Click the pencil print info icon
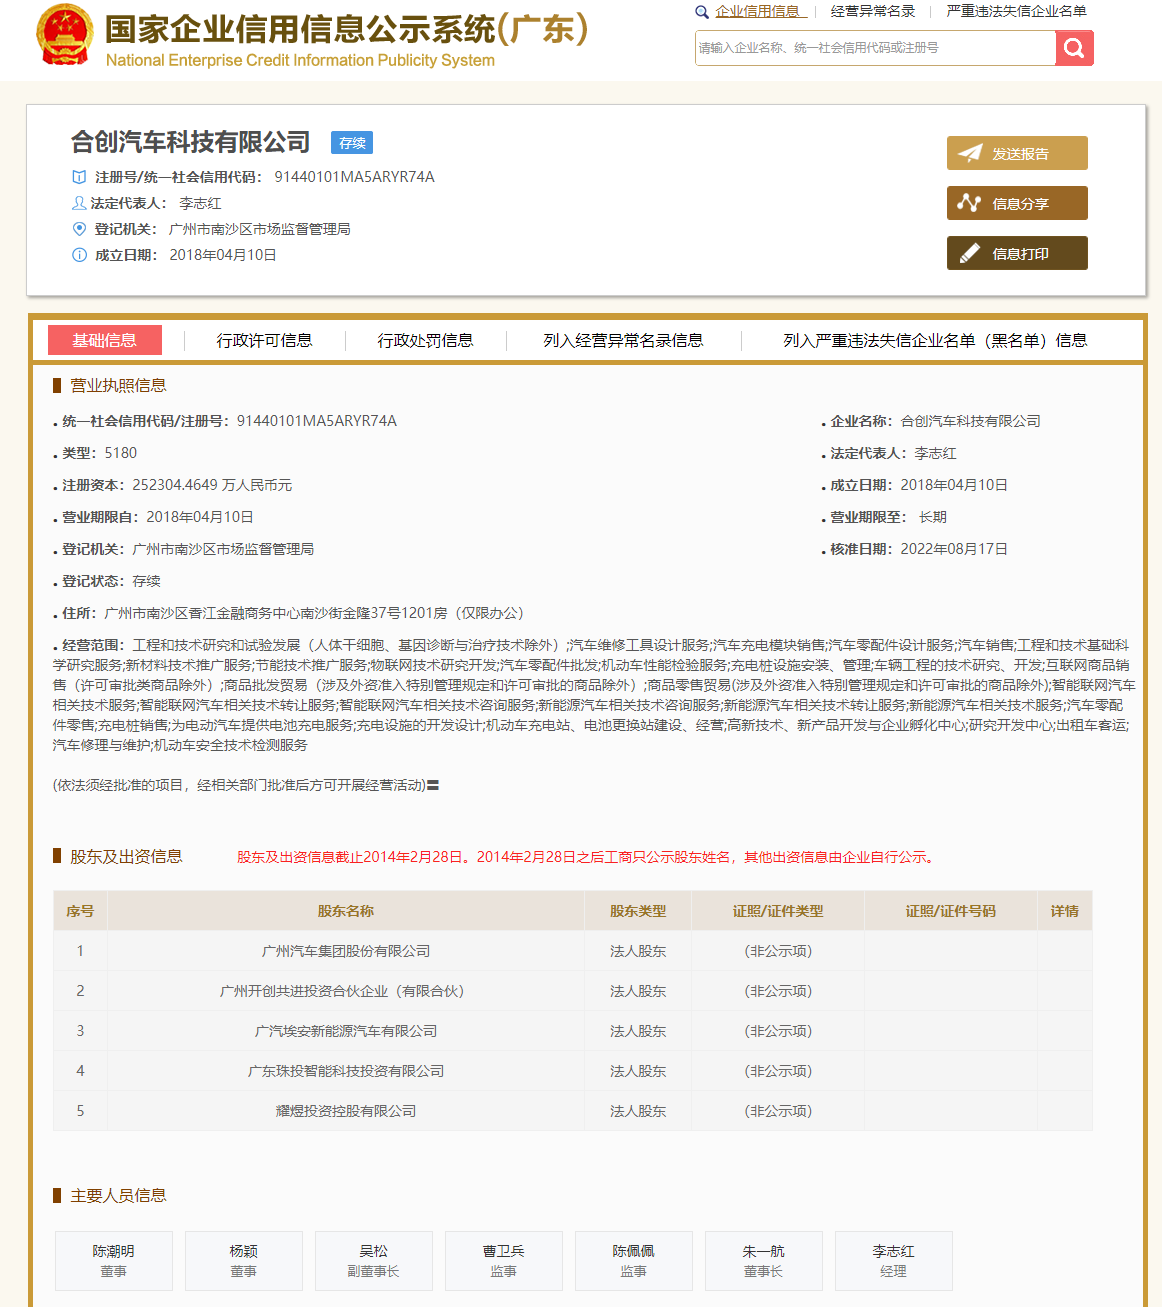 (969, 254)
